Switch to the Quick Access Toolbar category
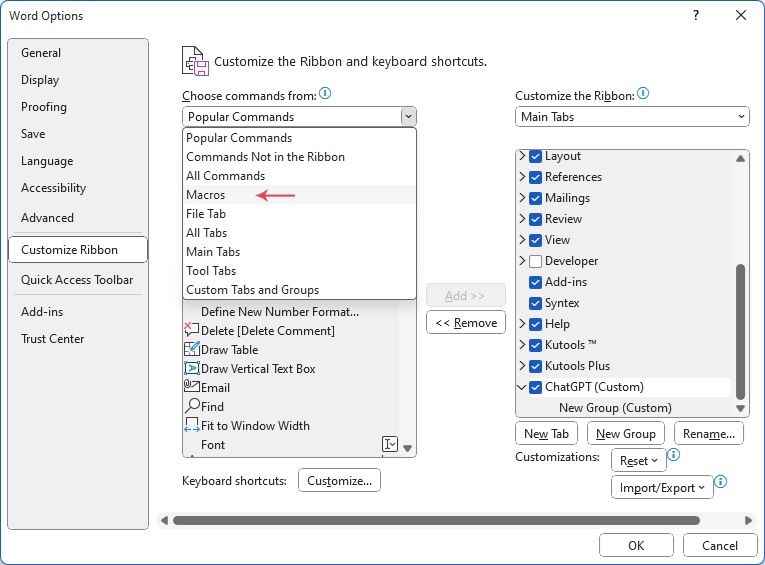 point(77,280)
